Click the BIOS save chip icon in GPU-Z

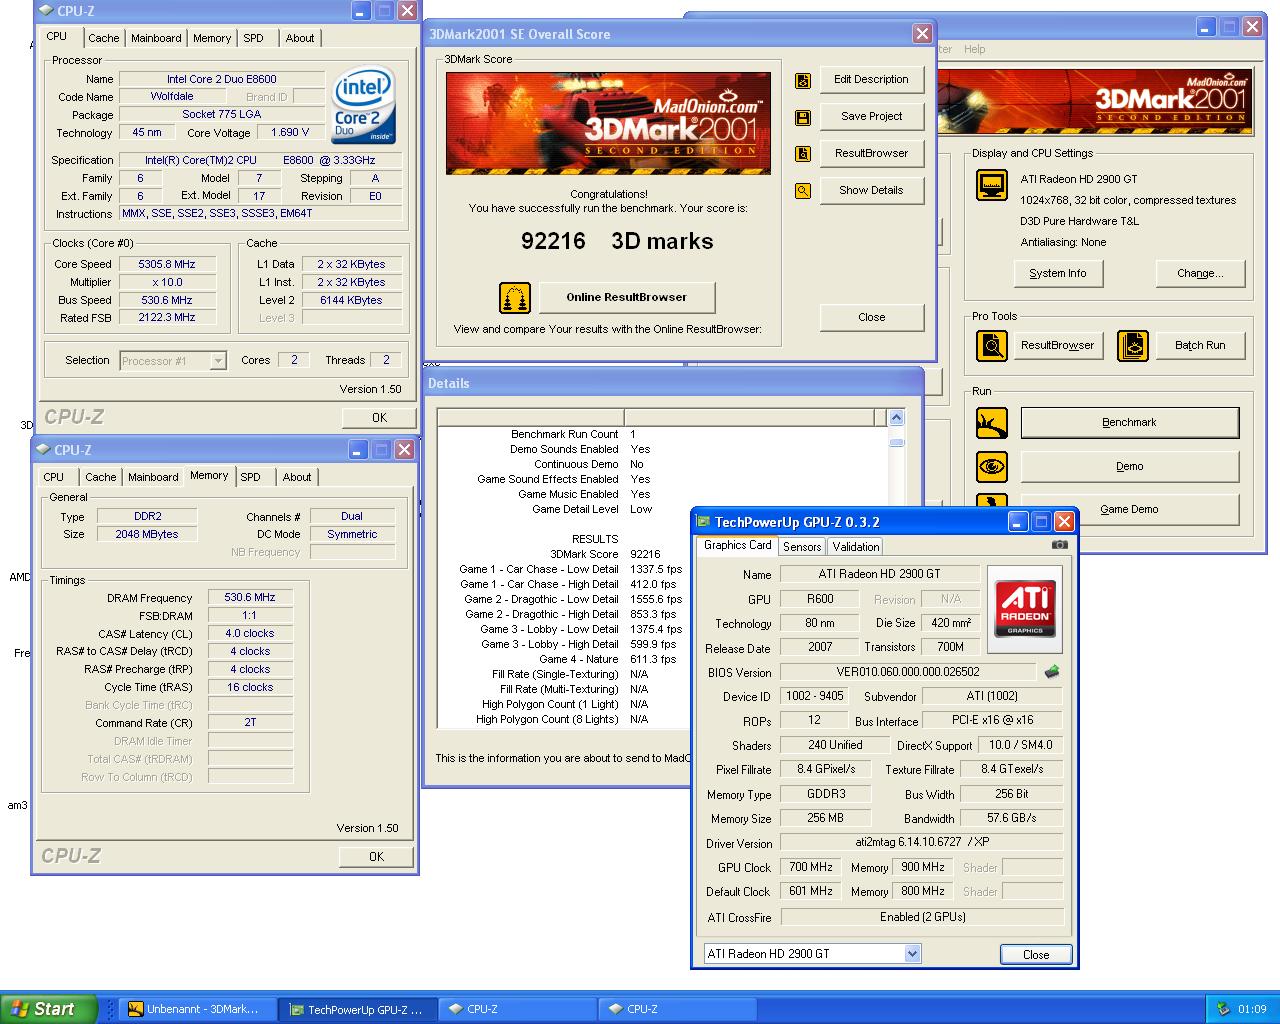tap(1052, 673)
